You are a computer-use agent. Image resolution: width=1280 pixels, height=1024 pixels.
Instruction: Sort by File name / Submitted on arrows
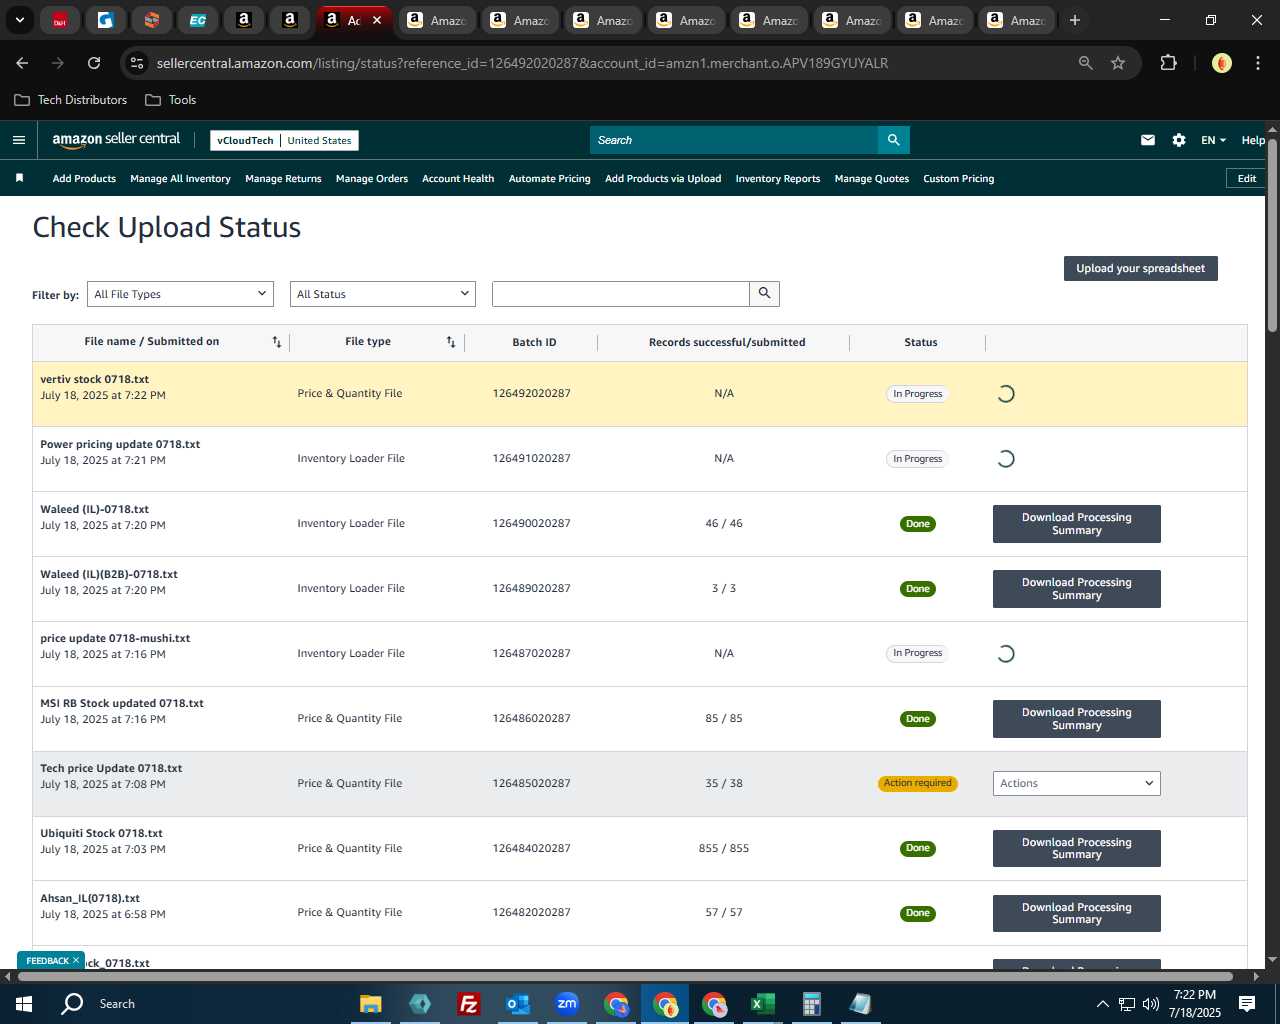(277, 342)
